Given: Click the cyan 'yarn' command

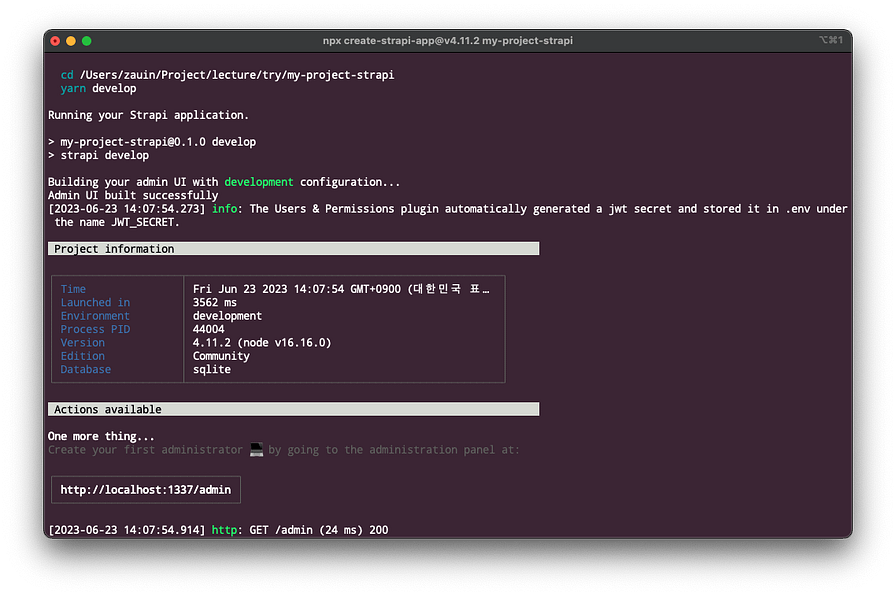Looking at the screenshot, I should 73,89.
